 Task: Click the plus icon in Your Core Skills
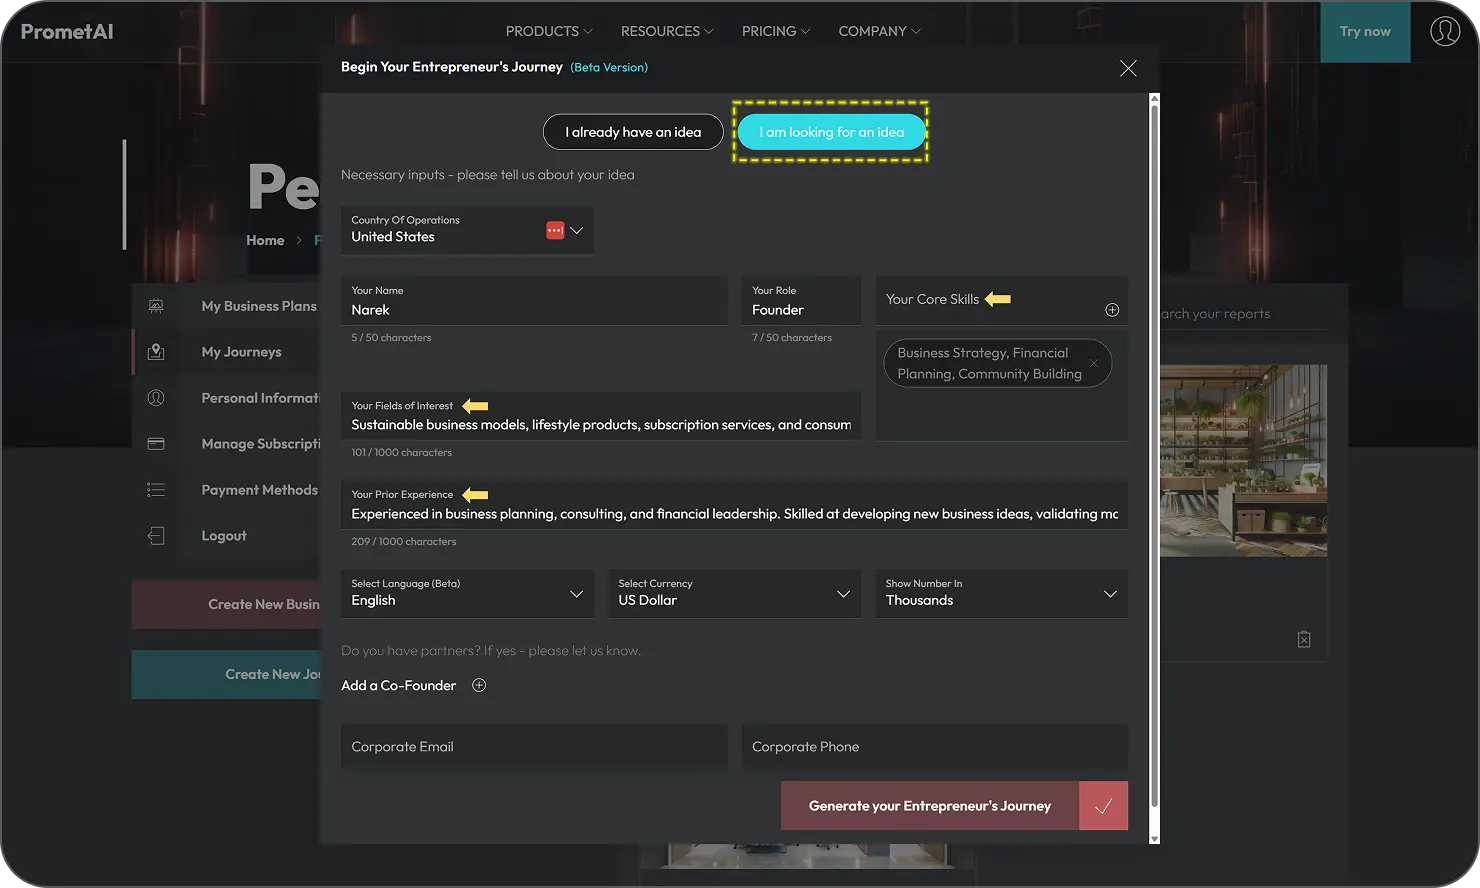pyautogui.click(x=1111, y=310)
